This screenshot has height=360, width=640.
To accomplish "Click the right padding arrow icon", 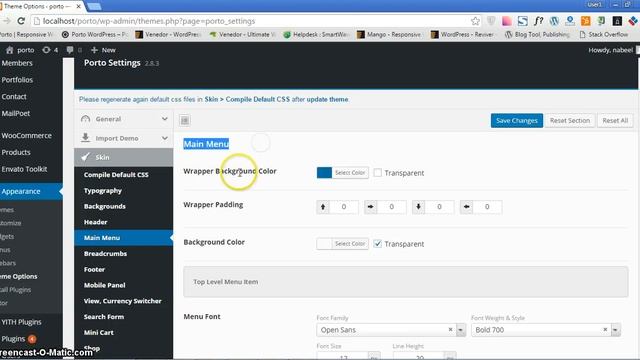I will [x=371, y=207].
